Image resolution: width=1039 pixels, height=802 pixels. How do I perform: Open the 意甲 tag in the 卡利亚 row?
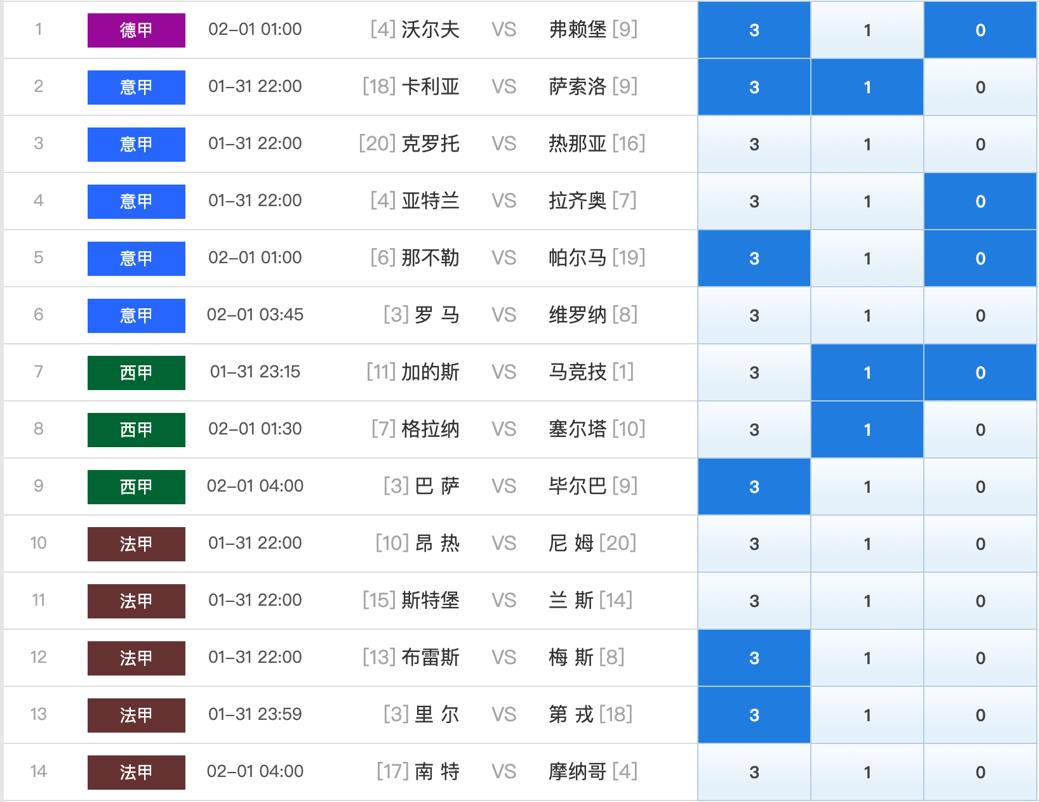[x=137, y=87]
